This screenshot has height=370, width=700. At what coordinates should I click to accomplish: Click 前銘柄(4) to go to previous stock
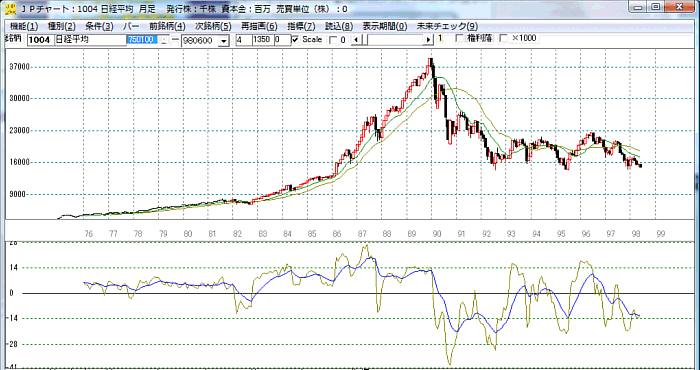point(167,26)
